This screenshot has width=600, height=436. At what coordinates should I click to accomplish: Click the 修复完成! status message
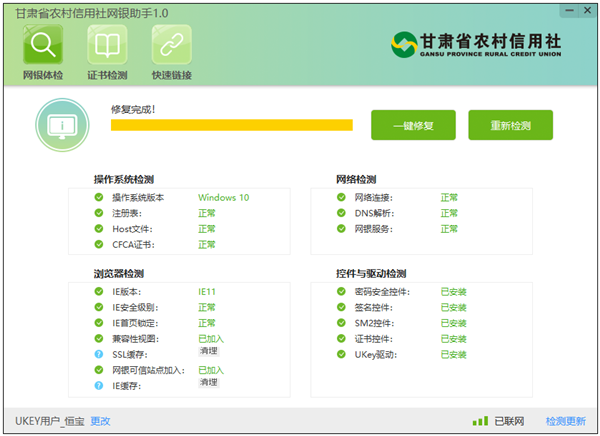[x=133, y=109]
